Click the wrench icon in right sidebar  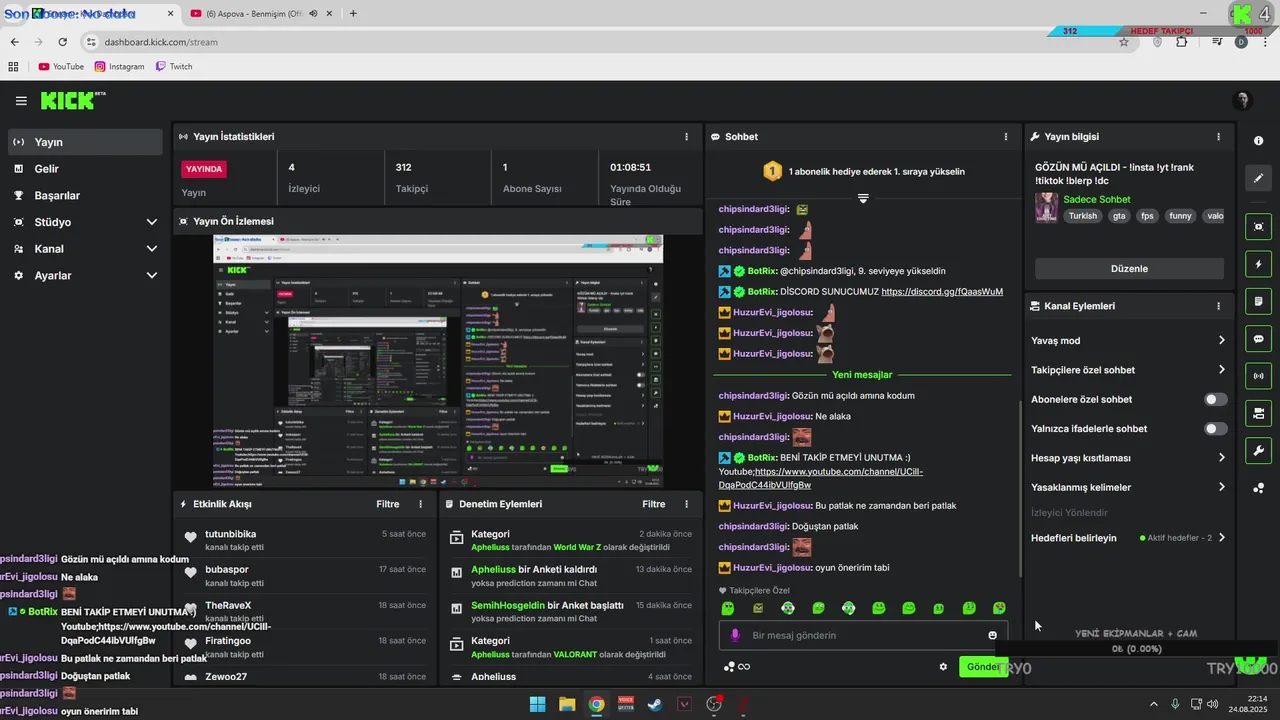(x=1258, y=450)
